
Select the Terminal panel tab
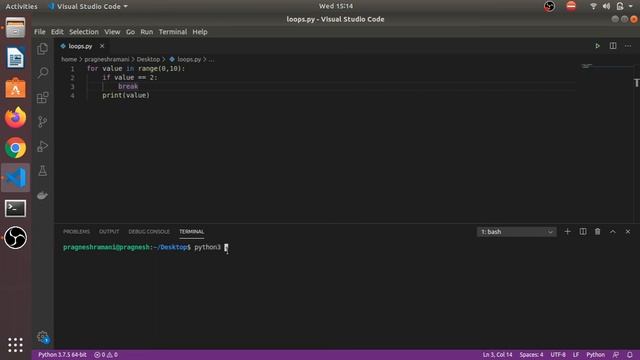[191, 231]
